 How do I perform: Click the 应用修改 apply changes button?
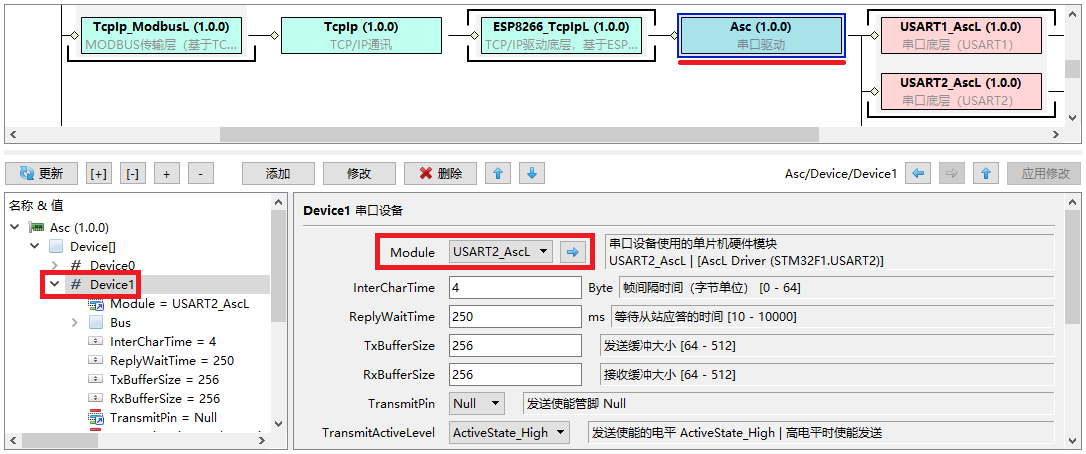pos(1044,173)
